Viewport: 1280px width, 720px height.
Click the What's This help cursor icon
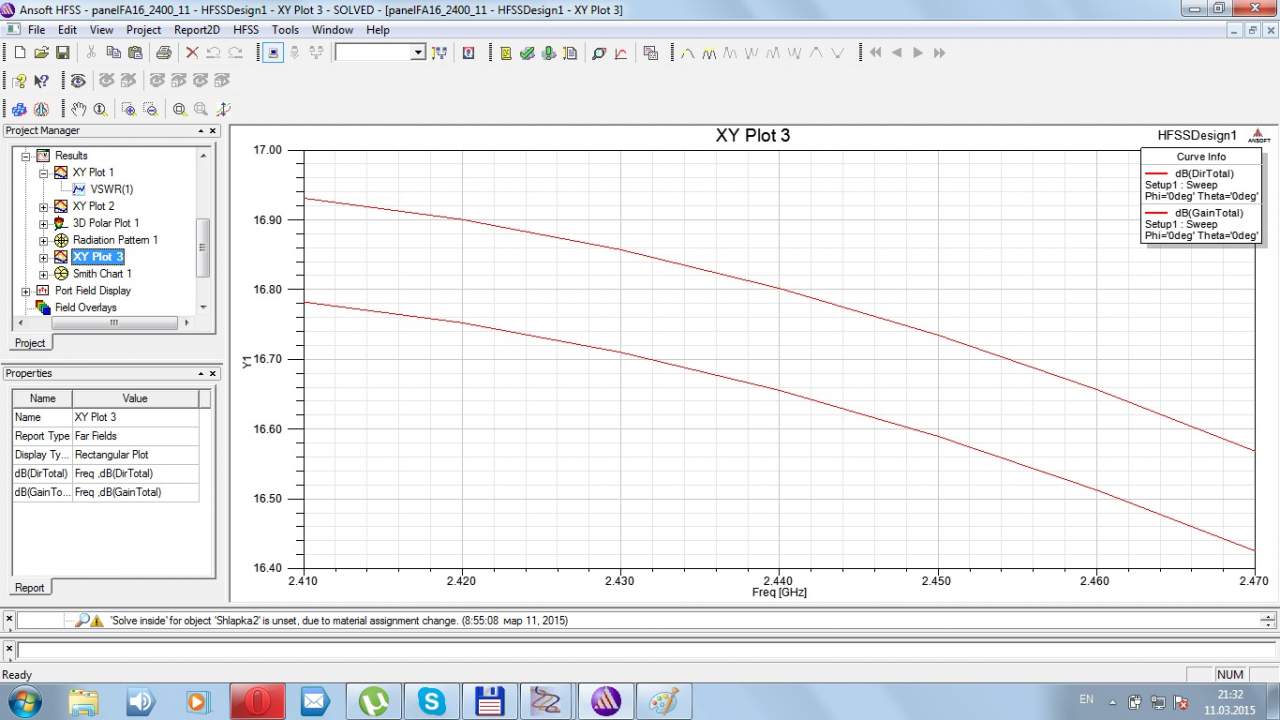[x=41, y=81]
